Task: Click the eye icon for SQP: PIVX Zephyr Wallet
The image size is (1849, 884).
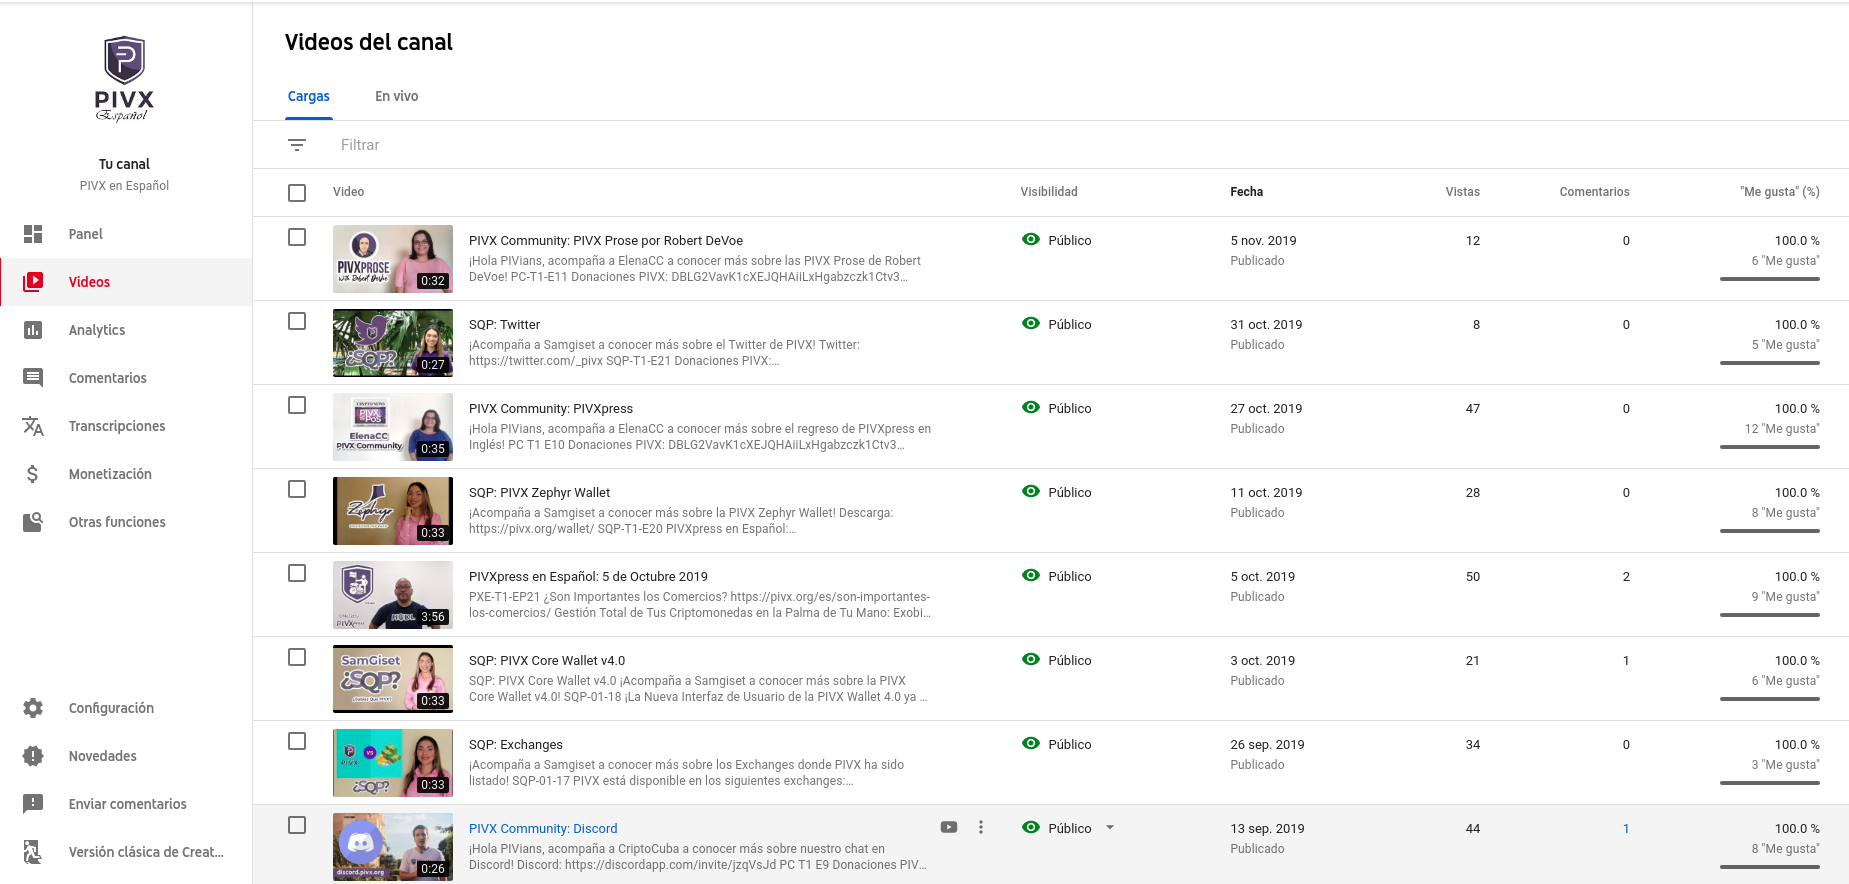Action: point(1031,491)
